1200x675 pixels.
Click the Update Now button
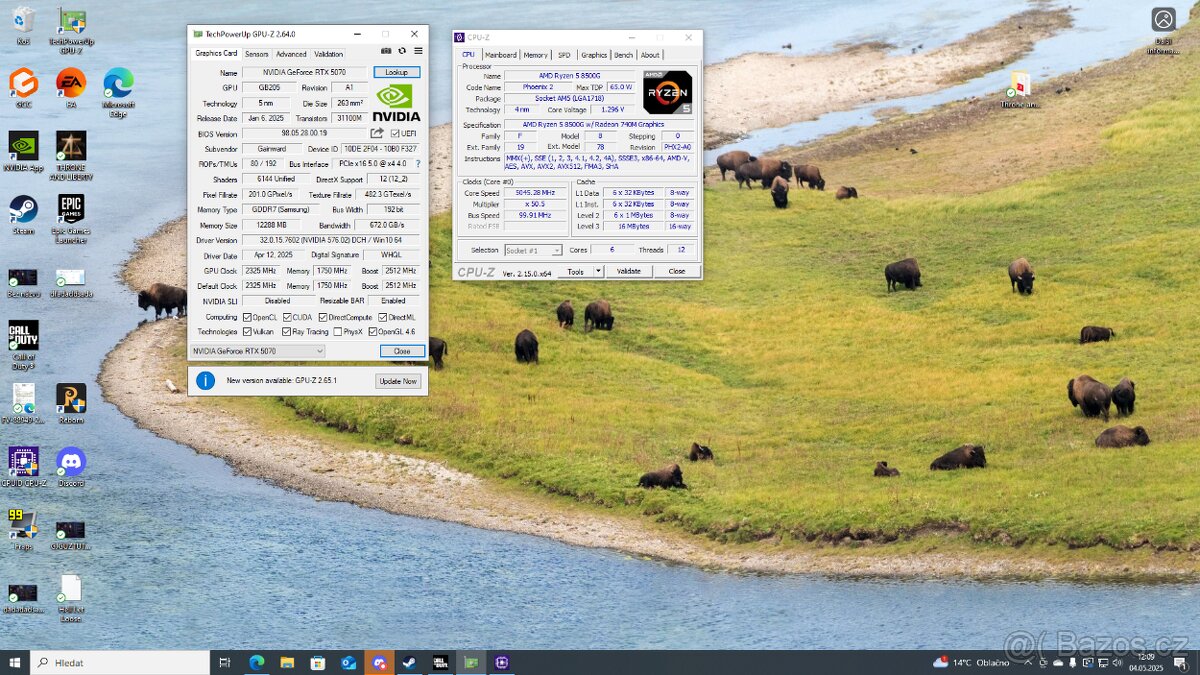pos(398,381)
